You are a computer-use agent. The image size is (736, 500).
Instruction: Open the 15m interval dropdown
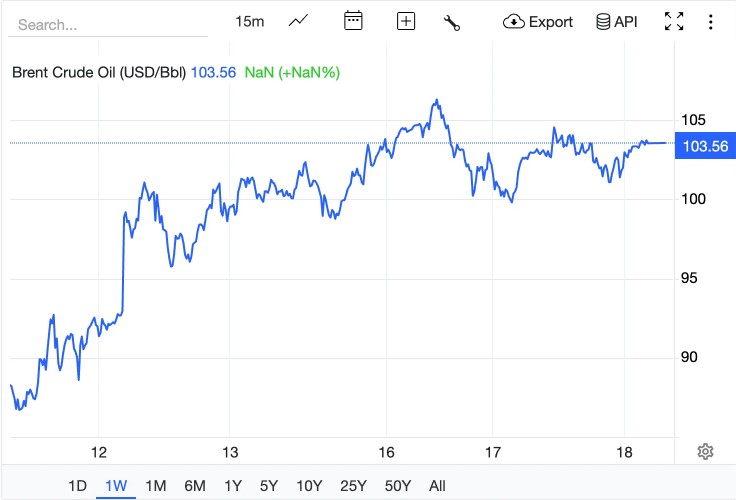[250, 21]
